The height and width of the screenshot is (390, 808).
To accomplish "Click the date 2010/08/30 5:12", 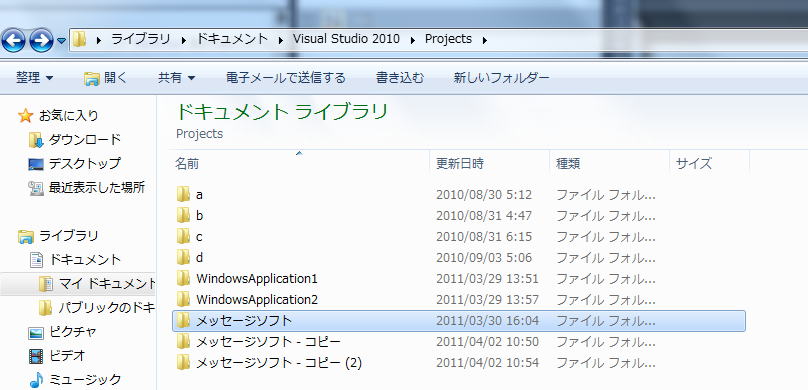I will [484, 195].
